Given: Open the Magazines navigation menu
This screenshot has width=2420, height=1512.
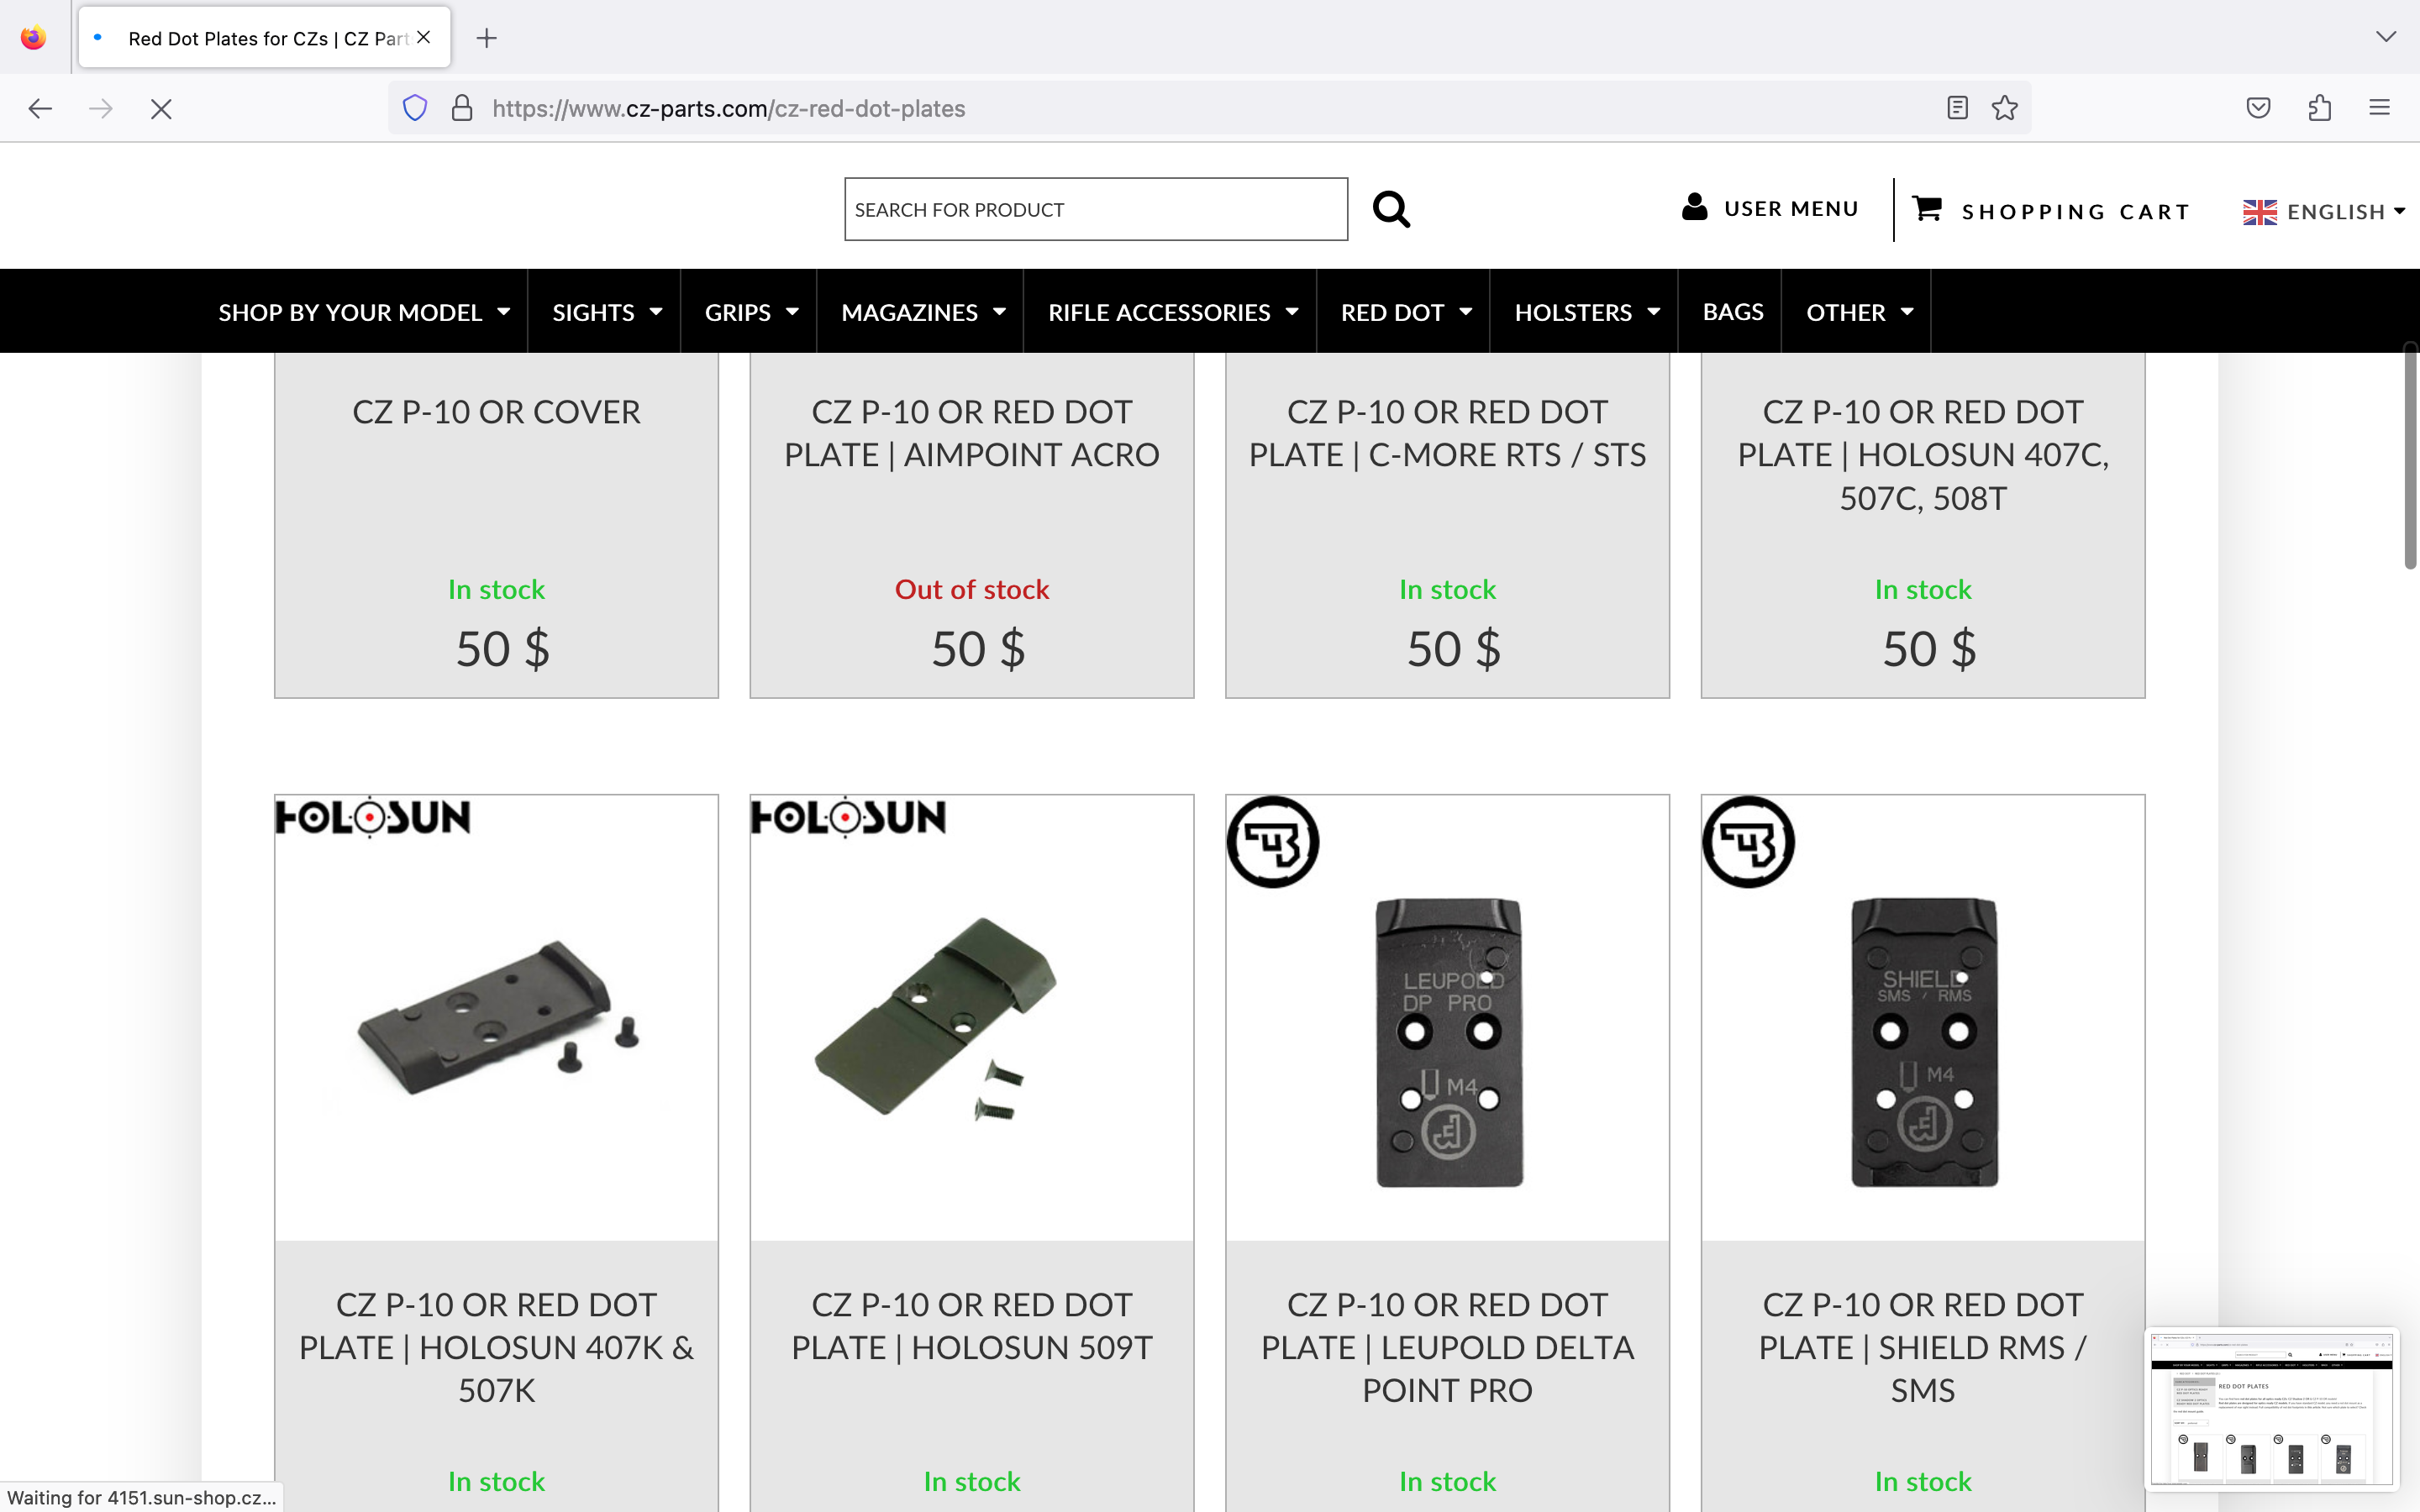Looking at the screenshot, I should 922,312.
